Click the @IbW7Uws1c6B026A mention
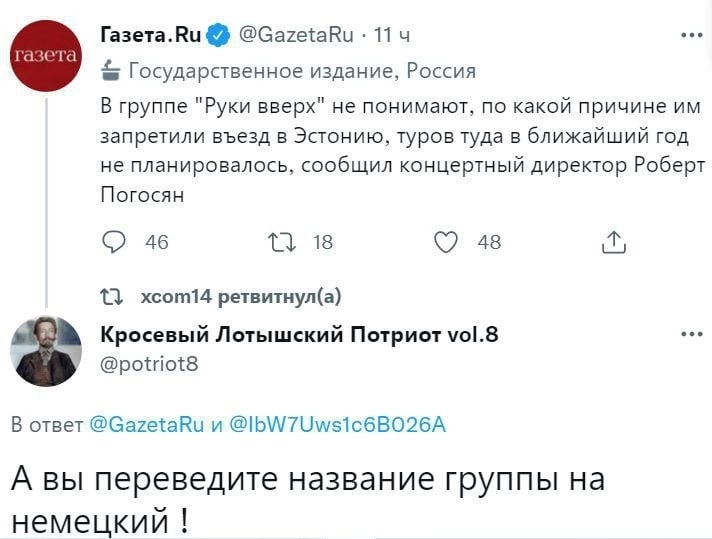Image resolution: width=712 pixels, height=539 pixels. [x=338, y=425]
